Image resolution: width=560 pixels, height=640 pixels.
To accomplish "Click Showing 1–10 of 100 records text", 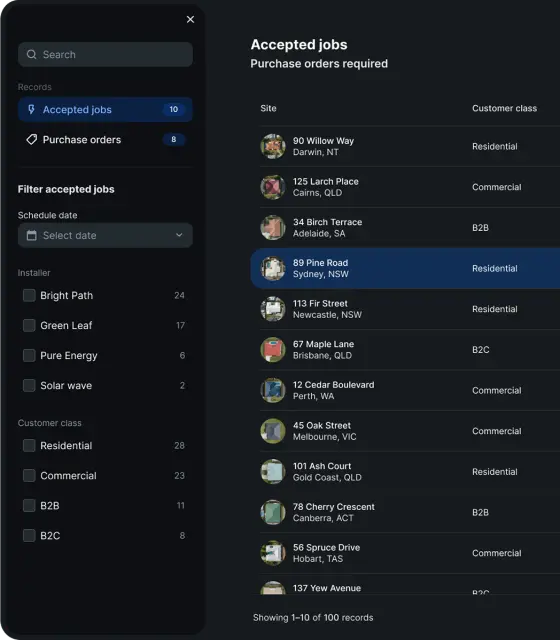I will point(313,618).
